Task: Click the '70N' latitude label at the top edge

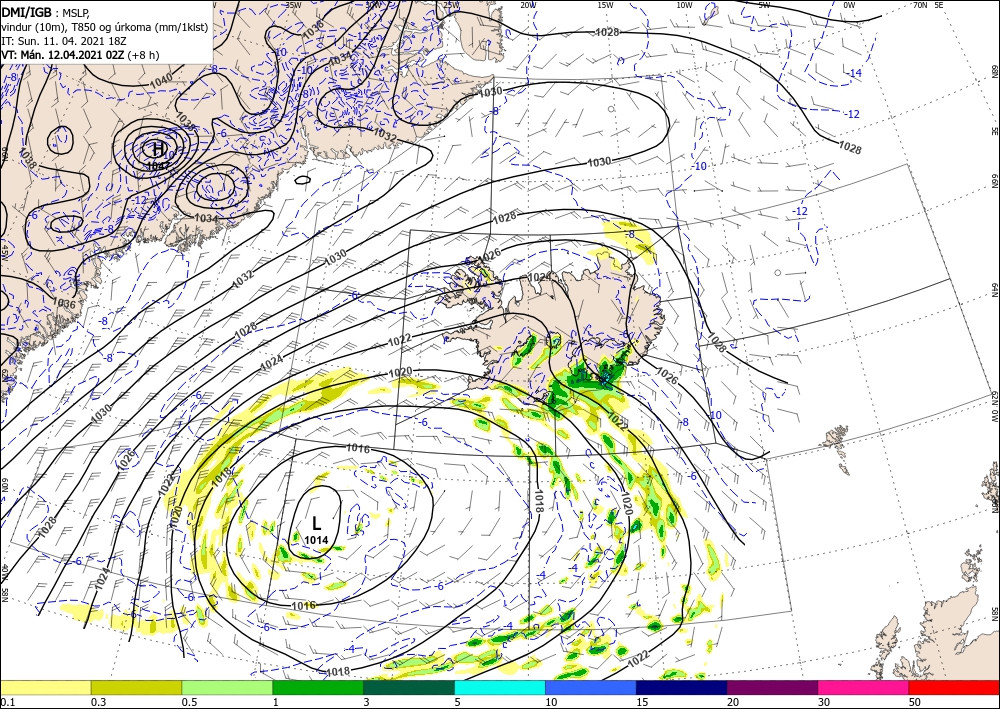Action: pyautogui.click(x=920, y=5)
